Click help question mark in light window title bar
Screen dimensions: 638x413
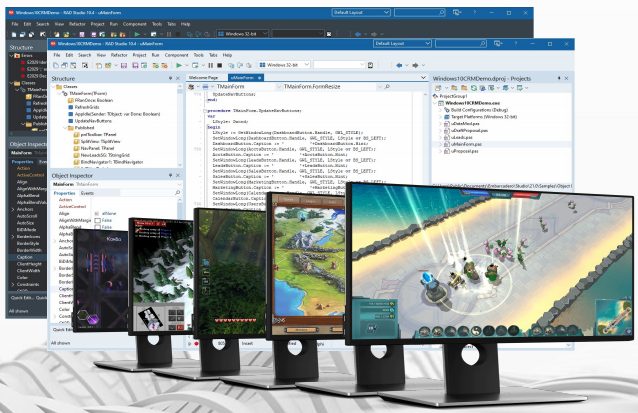click(x=516, y=44)
